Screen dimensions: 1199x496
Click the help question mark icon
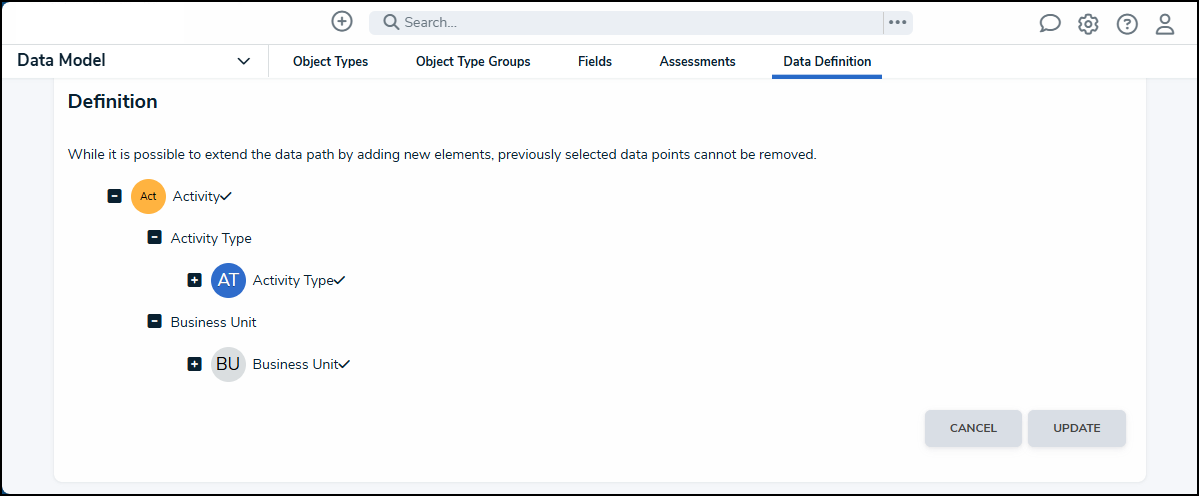1127,24
